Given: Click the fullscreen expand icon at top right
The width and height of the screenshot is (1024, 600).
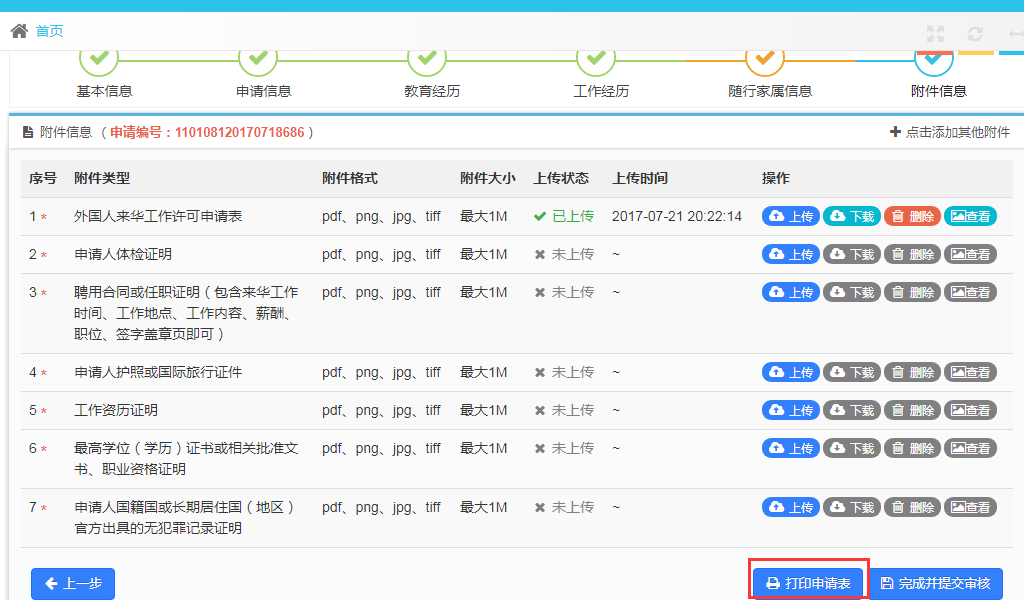Looking at the screenshot, I should (935, 34).
